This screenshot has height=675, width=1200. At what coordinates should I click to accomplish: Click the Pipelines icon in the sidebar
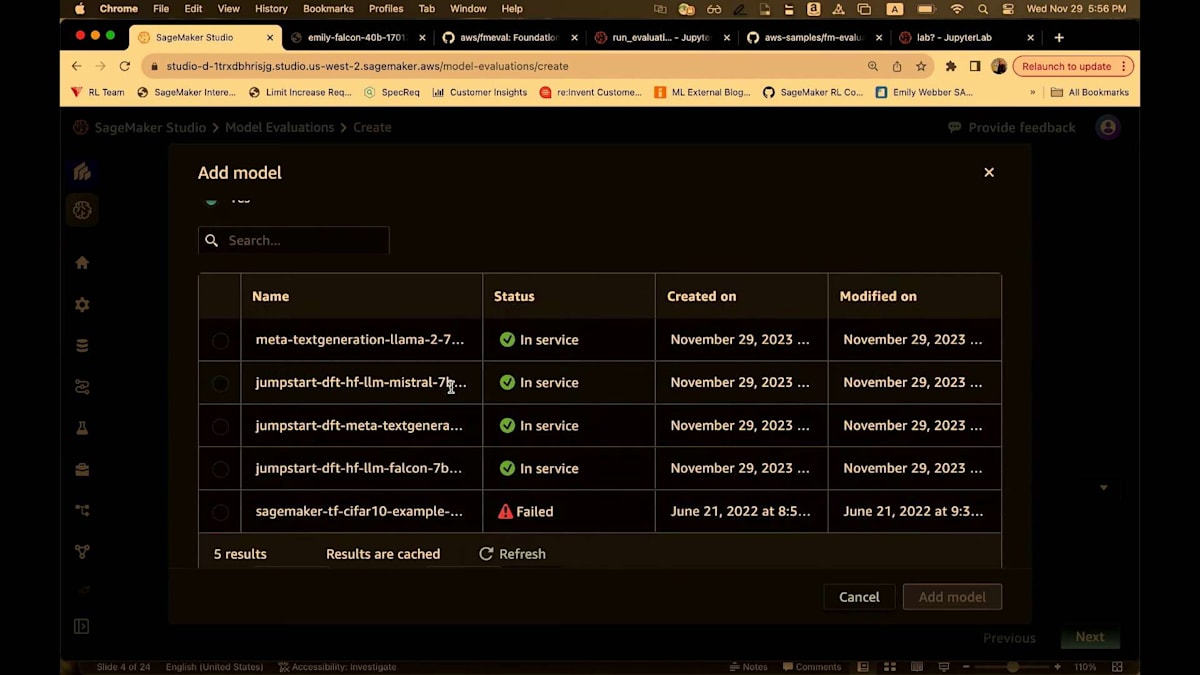point(82,510)
